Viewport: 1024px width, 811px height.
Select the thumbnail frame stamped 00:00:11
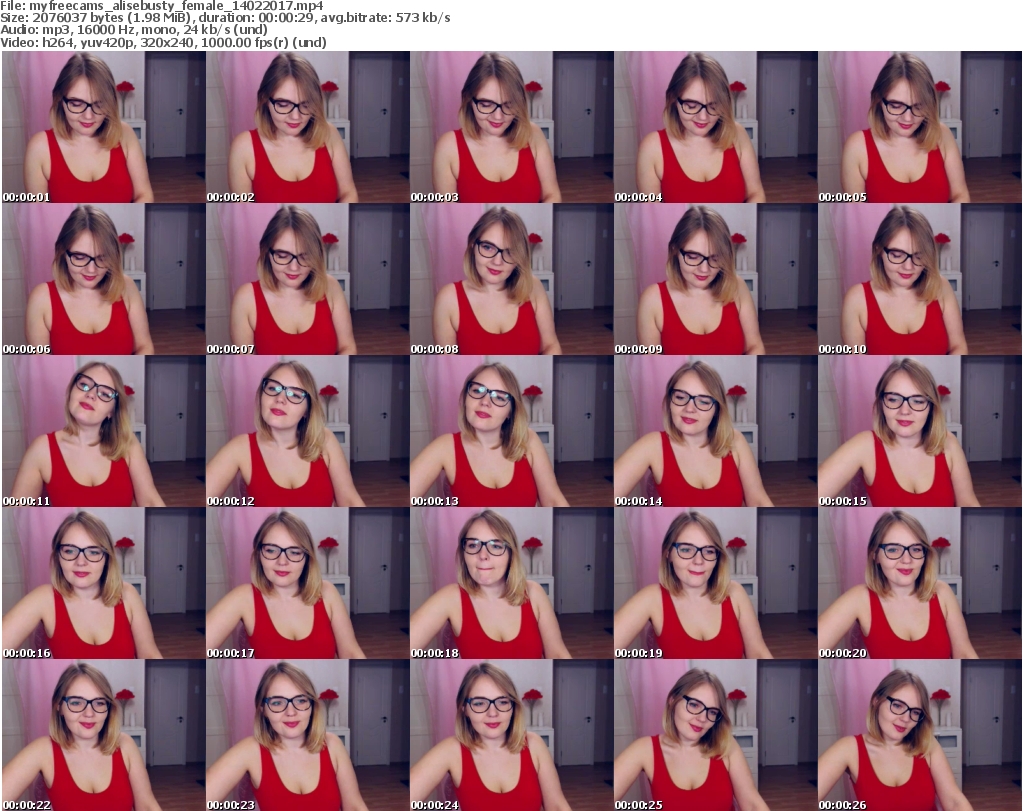point(104,431)
